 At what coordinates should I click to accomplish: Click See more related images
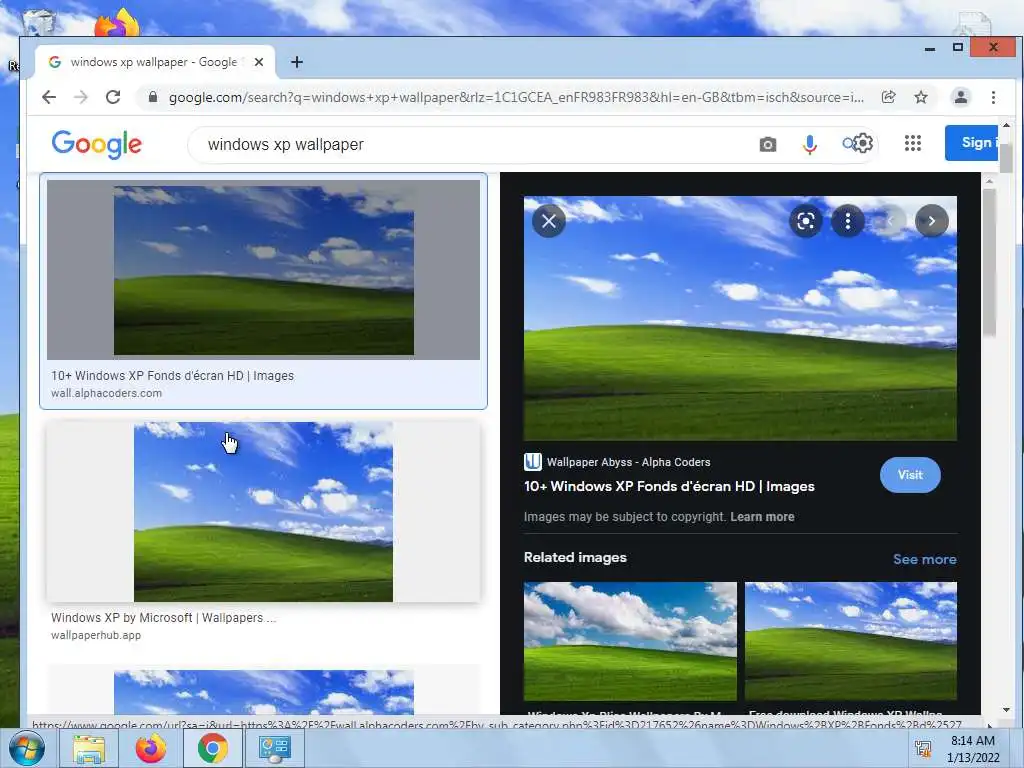click(925, 559)
